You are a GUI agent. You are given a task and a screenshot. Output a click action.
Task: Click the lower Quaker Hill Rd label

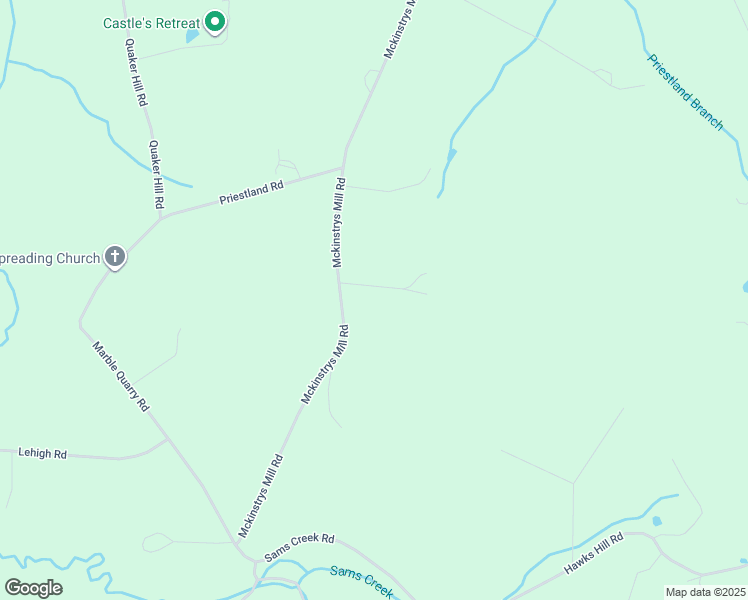point(156,174)
